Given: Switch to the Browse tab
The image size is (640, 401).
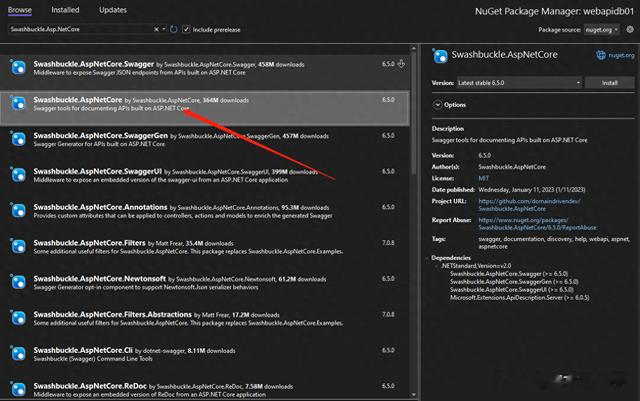Looking at the screenshot, I should pos(20,10).
